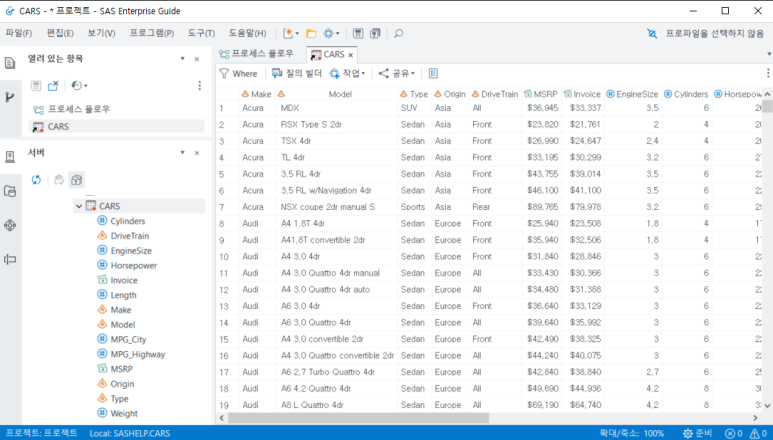Click the horizontal scrollbar thumb of data grid
Image resolution: width=773 pixels, height=440 pixels.
coord(358,418)
